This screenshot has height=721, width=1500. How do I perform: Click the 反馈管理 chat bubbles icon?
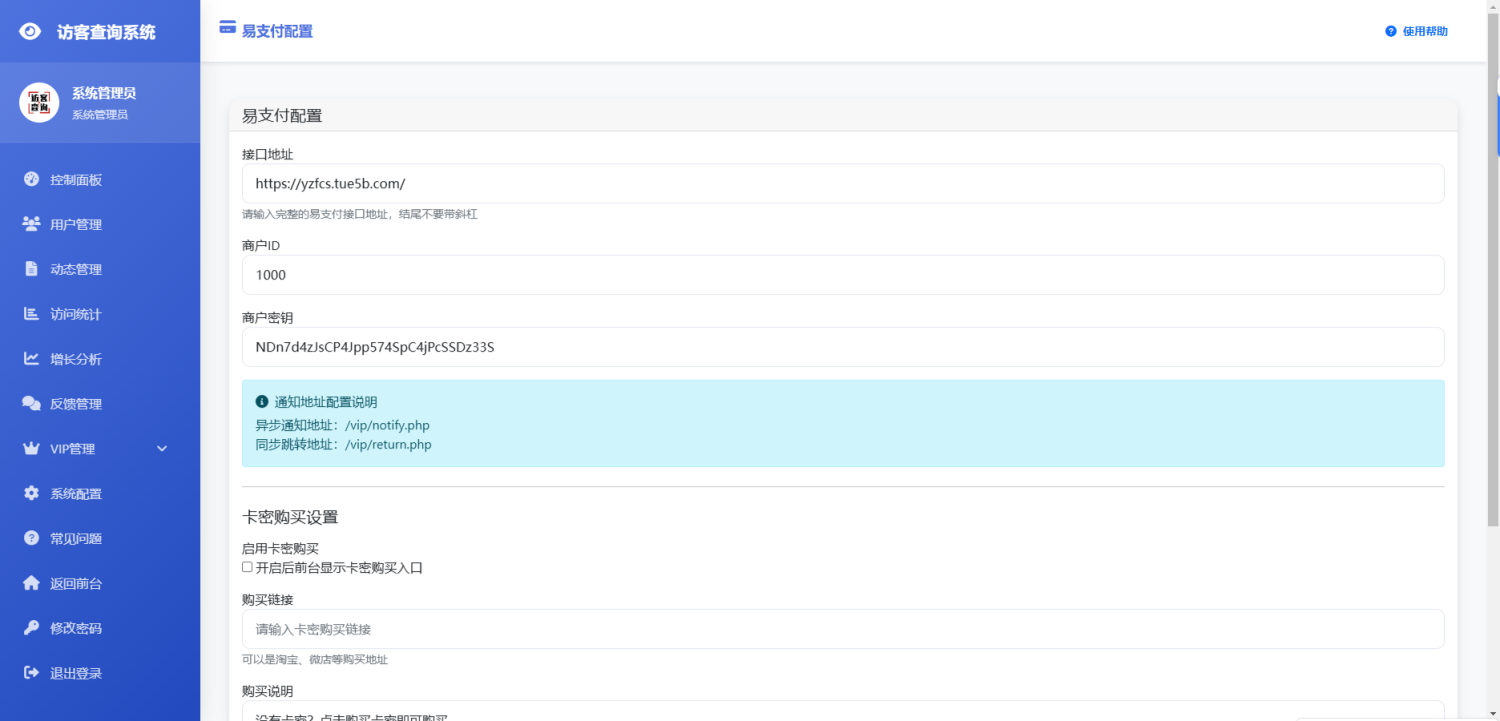[x=31, y=404]
